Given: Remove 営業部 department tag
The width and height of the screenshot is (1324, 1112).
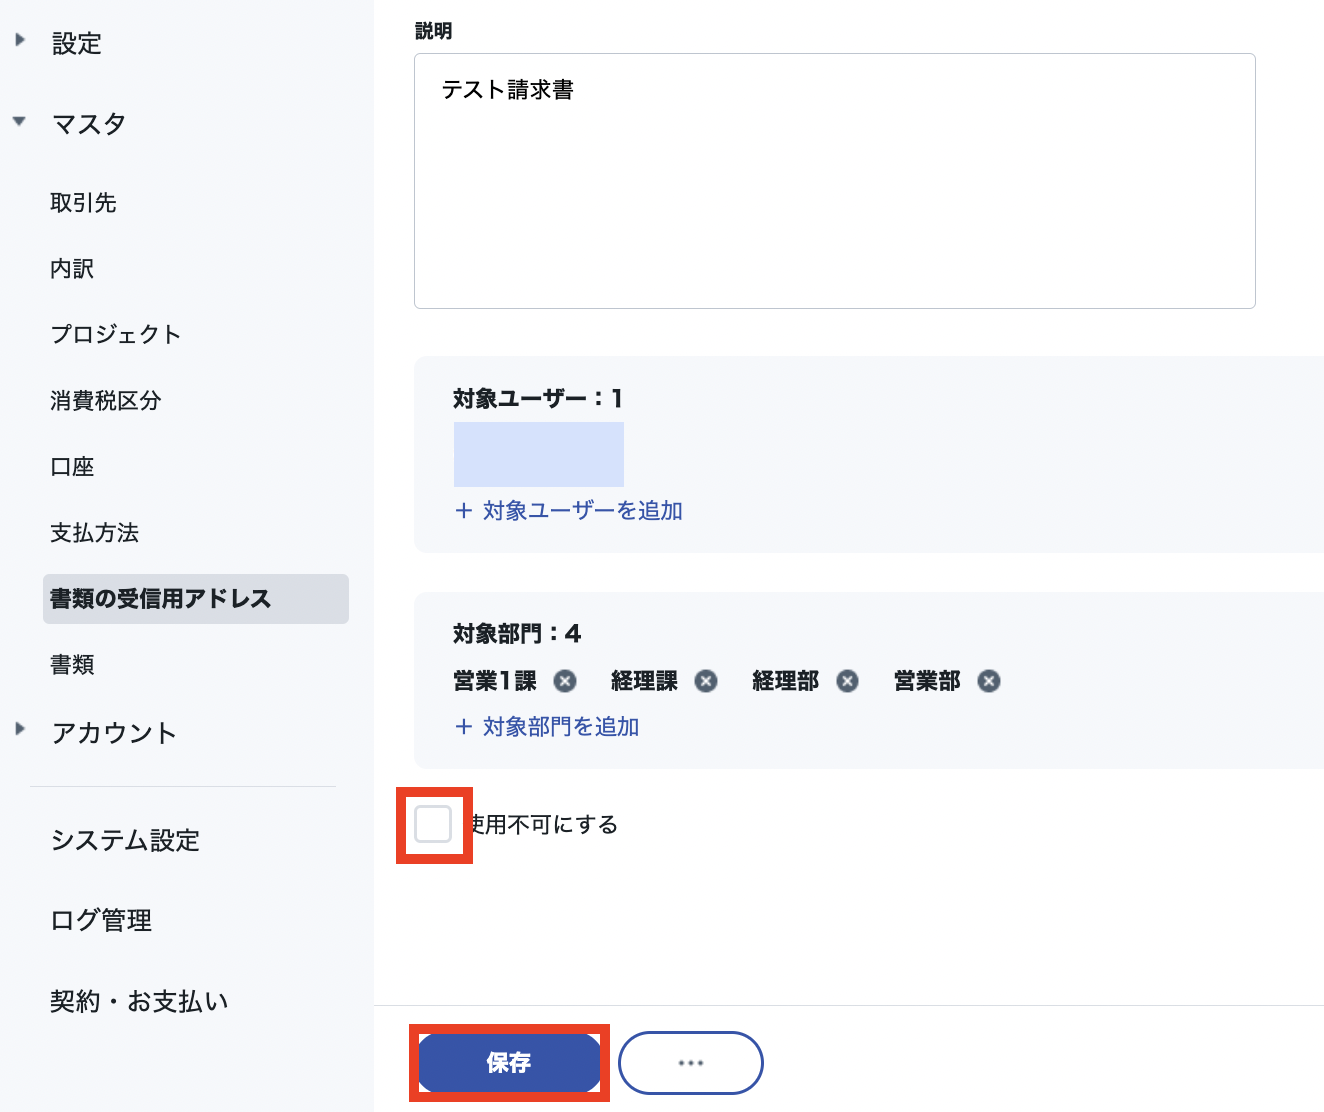Looking at the screenshot, I should (x=989, y=681).
